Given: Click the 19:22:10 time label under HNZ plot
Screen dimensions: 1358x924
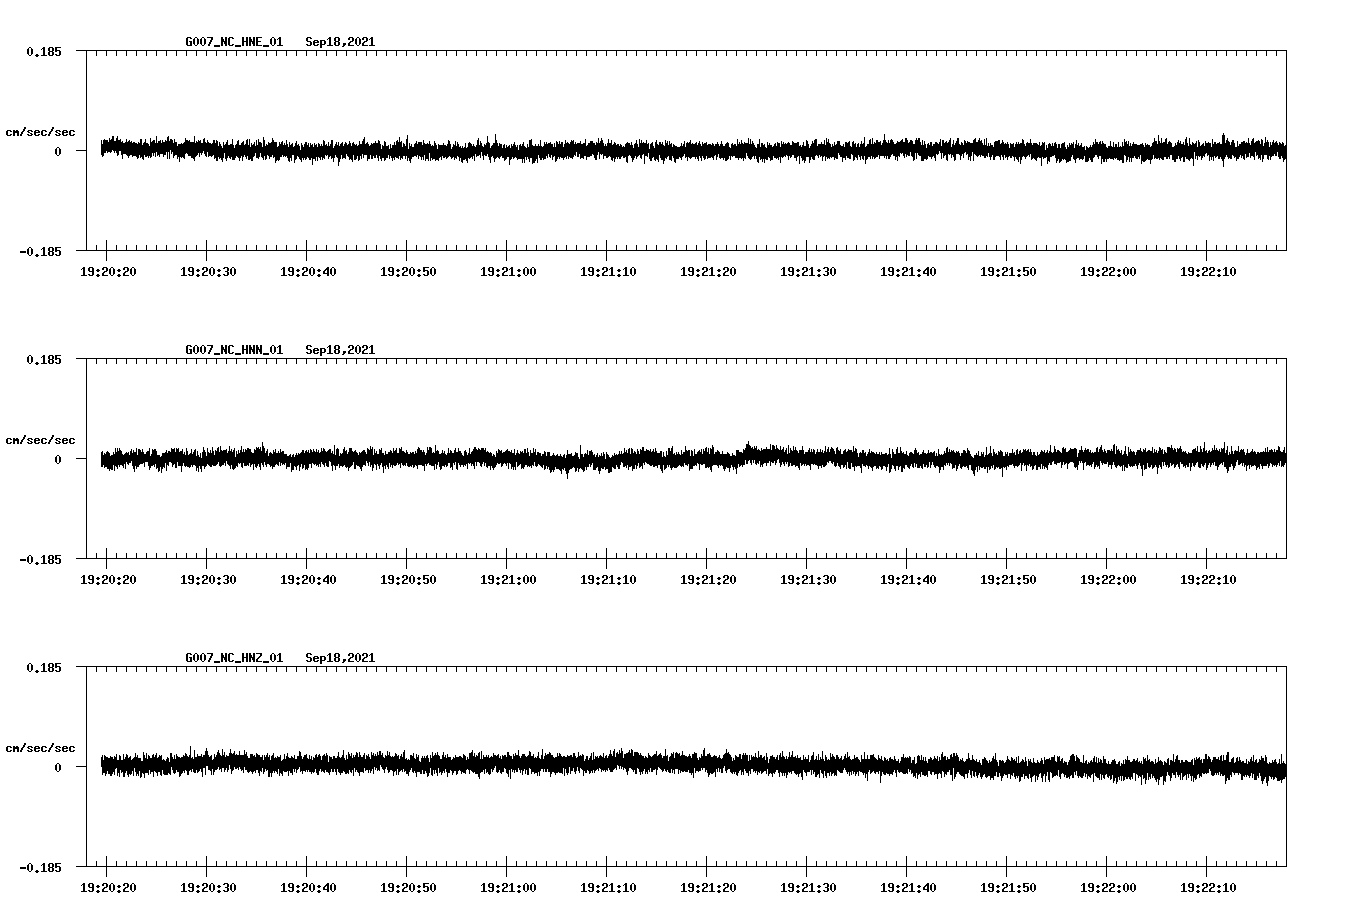Looking at the screenshot, I should pyautogui.click(x=1208, y=887).
